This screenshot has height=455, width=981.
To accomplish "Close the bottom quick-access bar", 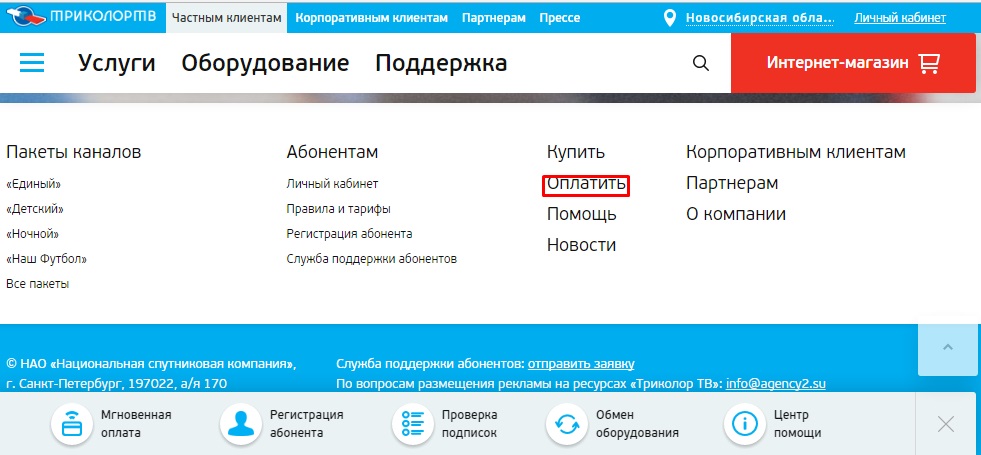I will [x=945, y=424].
